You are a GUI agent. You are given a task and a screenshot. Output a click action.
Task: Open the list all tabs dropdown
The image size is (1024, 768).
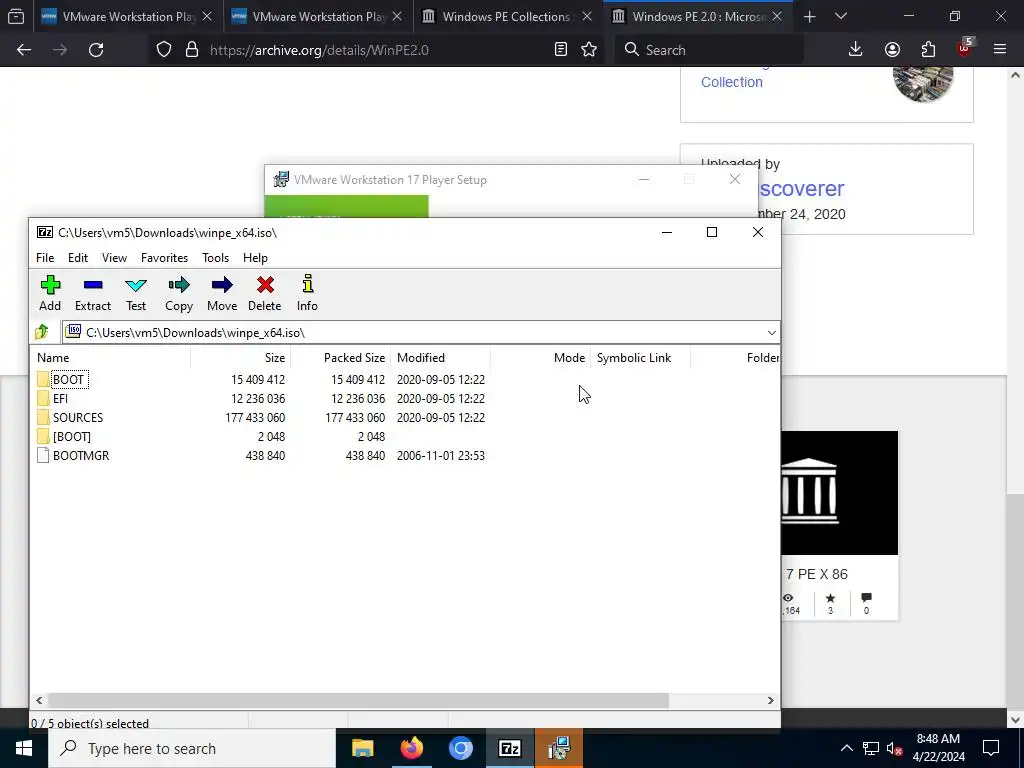841,16
